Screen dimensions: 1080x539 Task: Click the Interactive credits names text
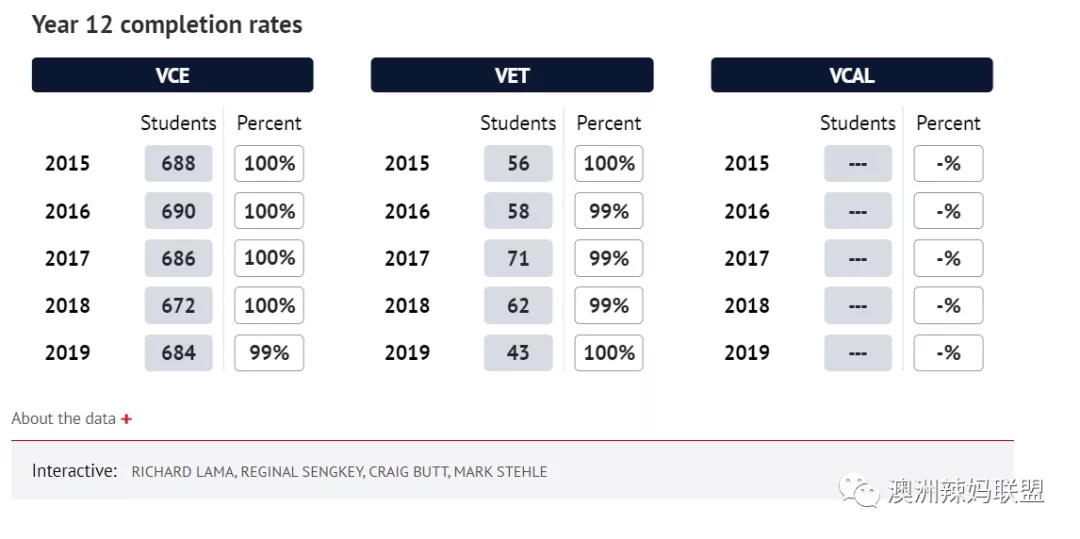click(340, 472)
